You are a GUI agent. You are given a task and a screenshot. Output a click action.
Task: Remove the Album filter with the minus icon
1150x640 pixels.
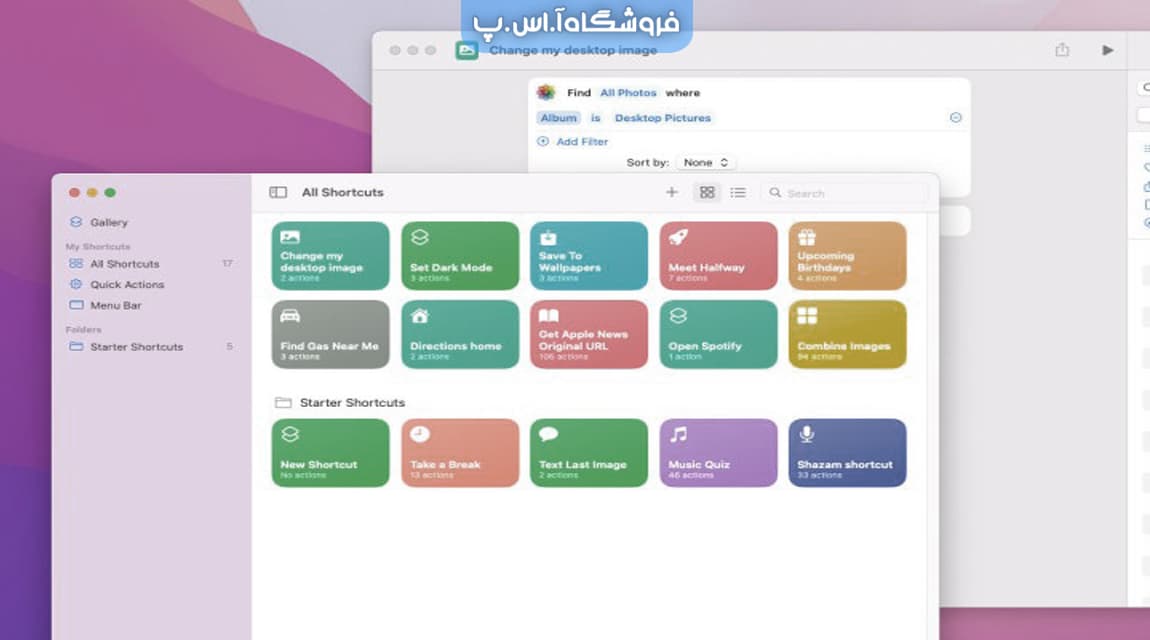(x=955, y=117)
